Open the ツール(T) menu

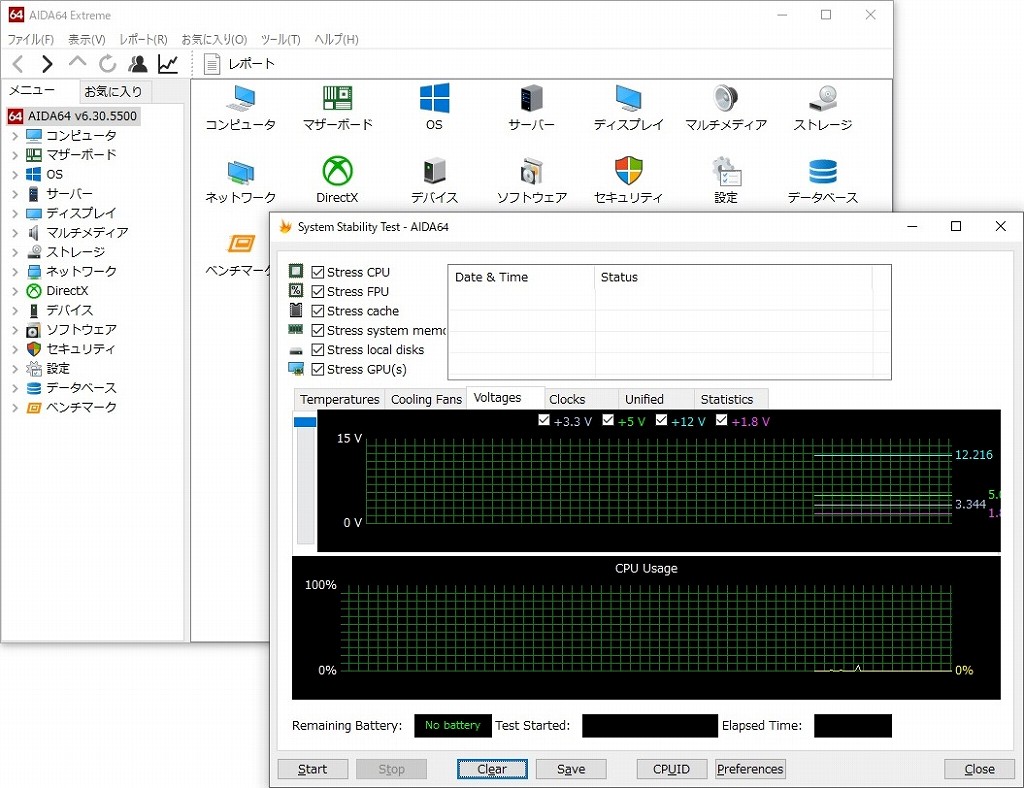280,40
